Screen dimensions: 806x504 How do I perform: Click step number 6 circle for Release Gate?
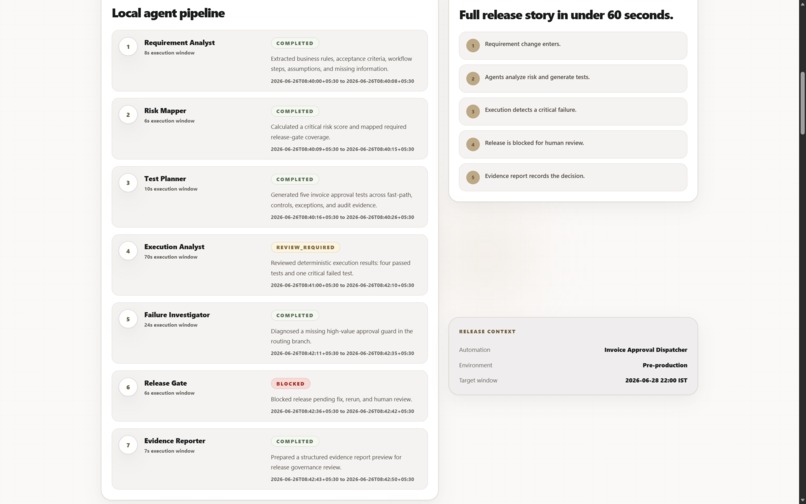128,387
